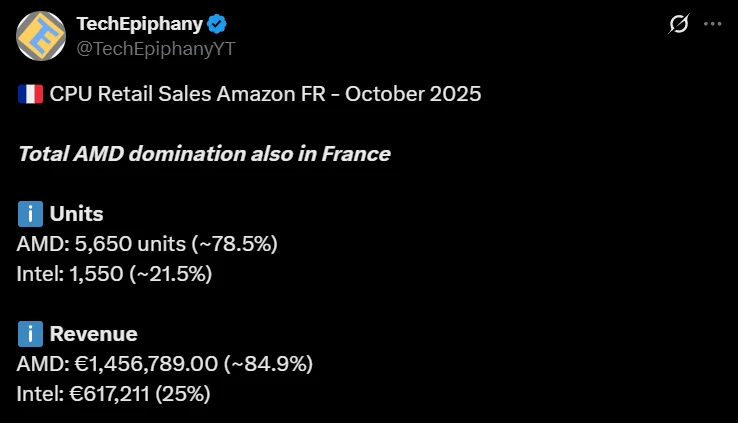738x423 pixels.
Task: Click the Intel 1,550 units line
Action: (113, 274)
